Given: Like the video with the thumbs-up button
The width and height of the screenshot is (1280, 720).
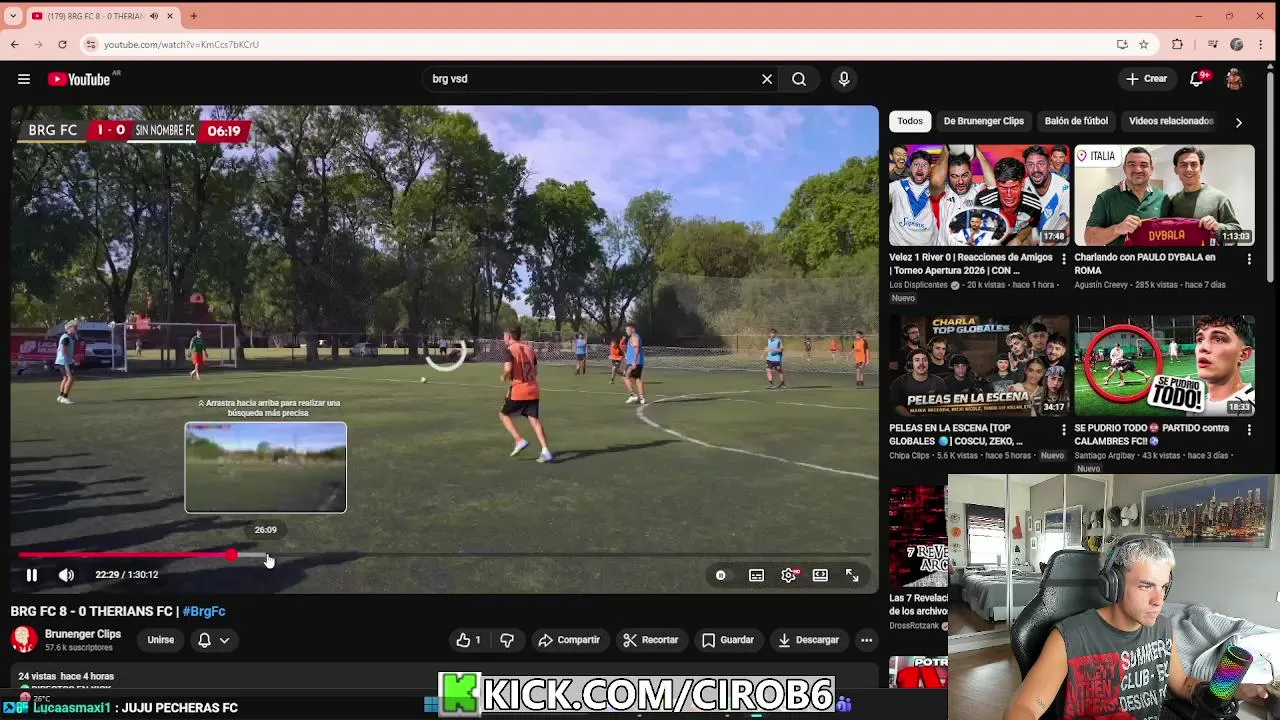Looking at the screenshot, I should pos(468,640).
